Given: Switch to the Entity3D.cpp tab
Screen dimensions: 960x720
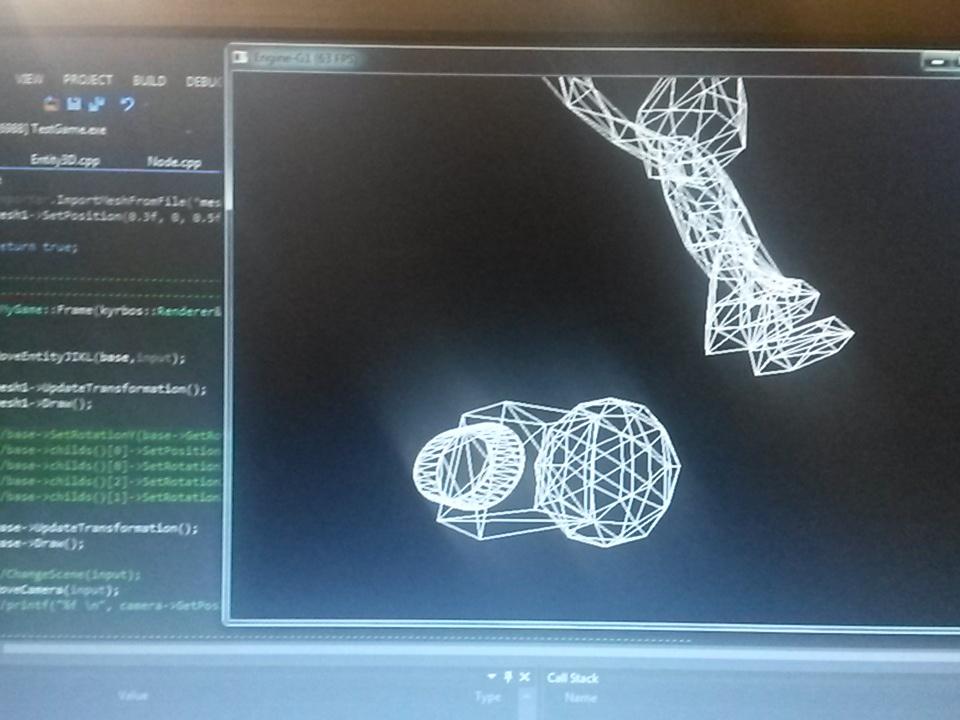Looking at the screenshot, I should coord(65,160).
